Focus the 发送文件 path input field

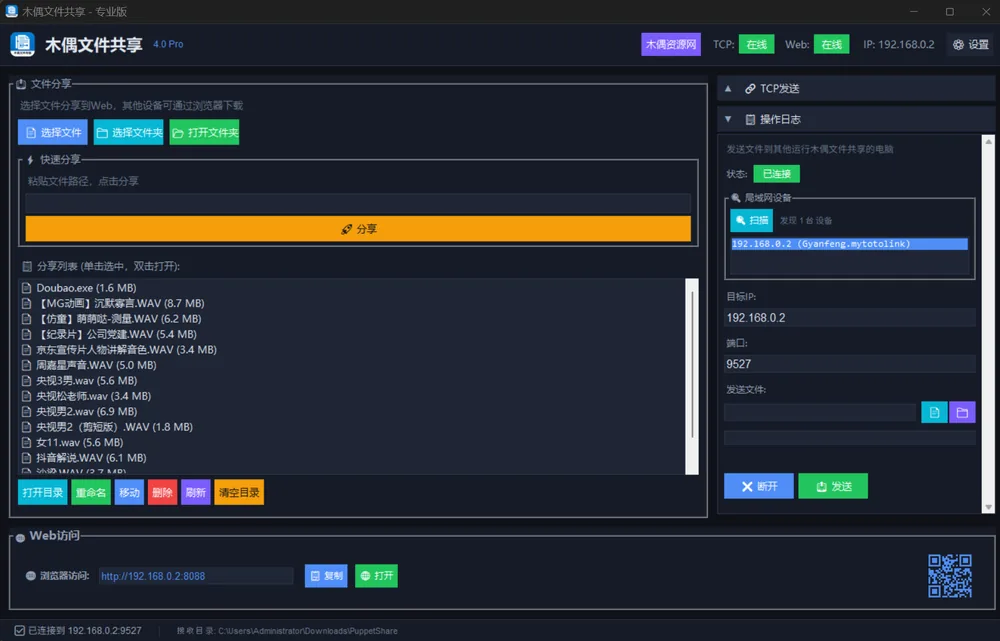click(x=820, y=412)
